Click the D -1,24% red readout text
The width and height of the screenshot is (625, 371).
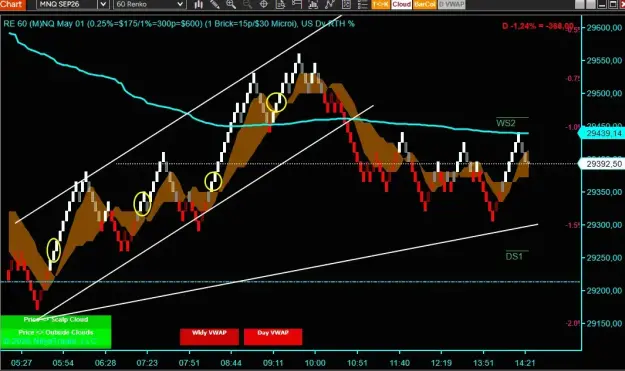click(x=538, y=26)
